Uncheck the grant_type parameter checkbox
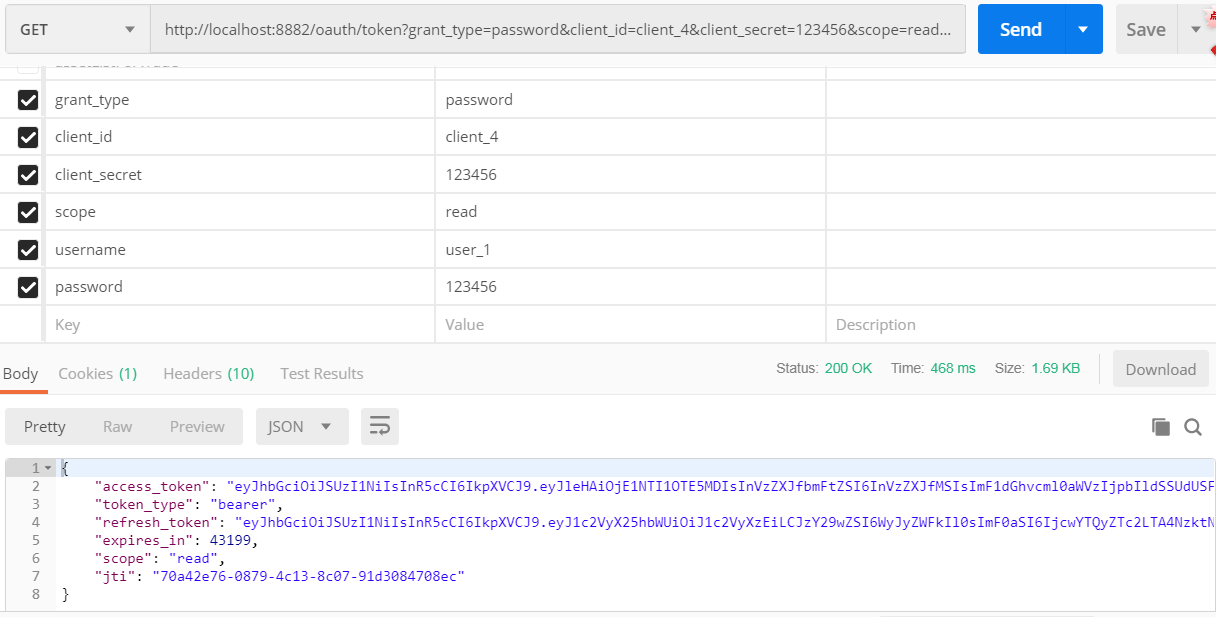Viewport: 1216px width, 617px height. 28,100
